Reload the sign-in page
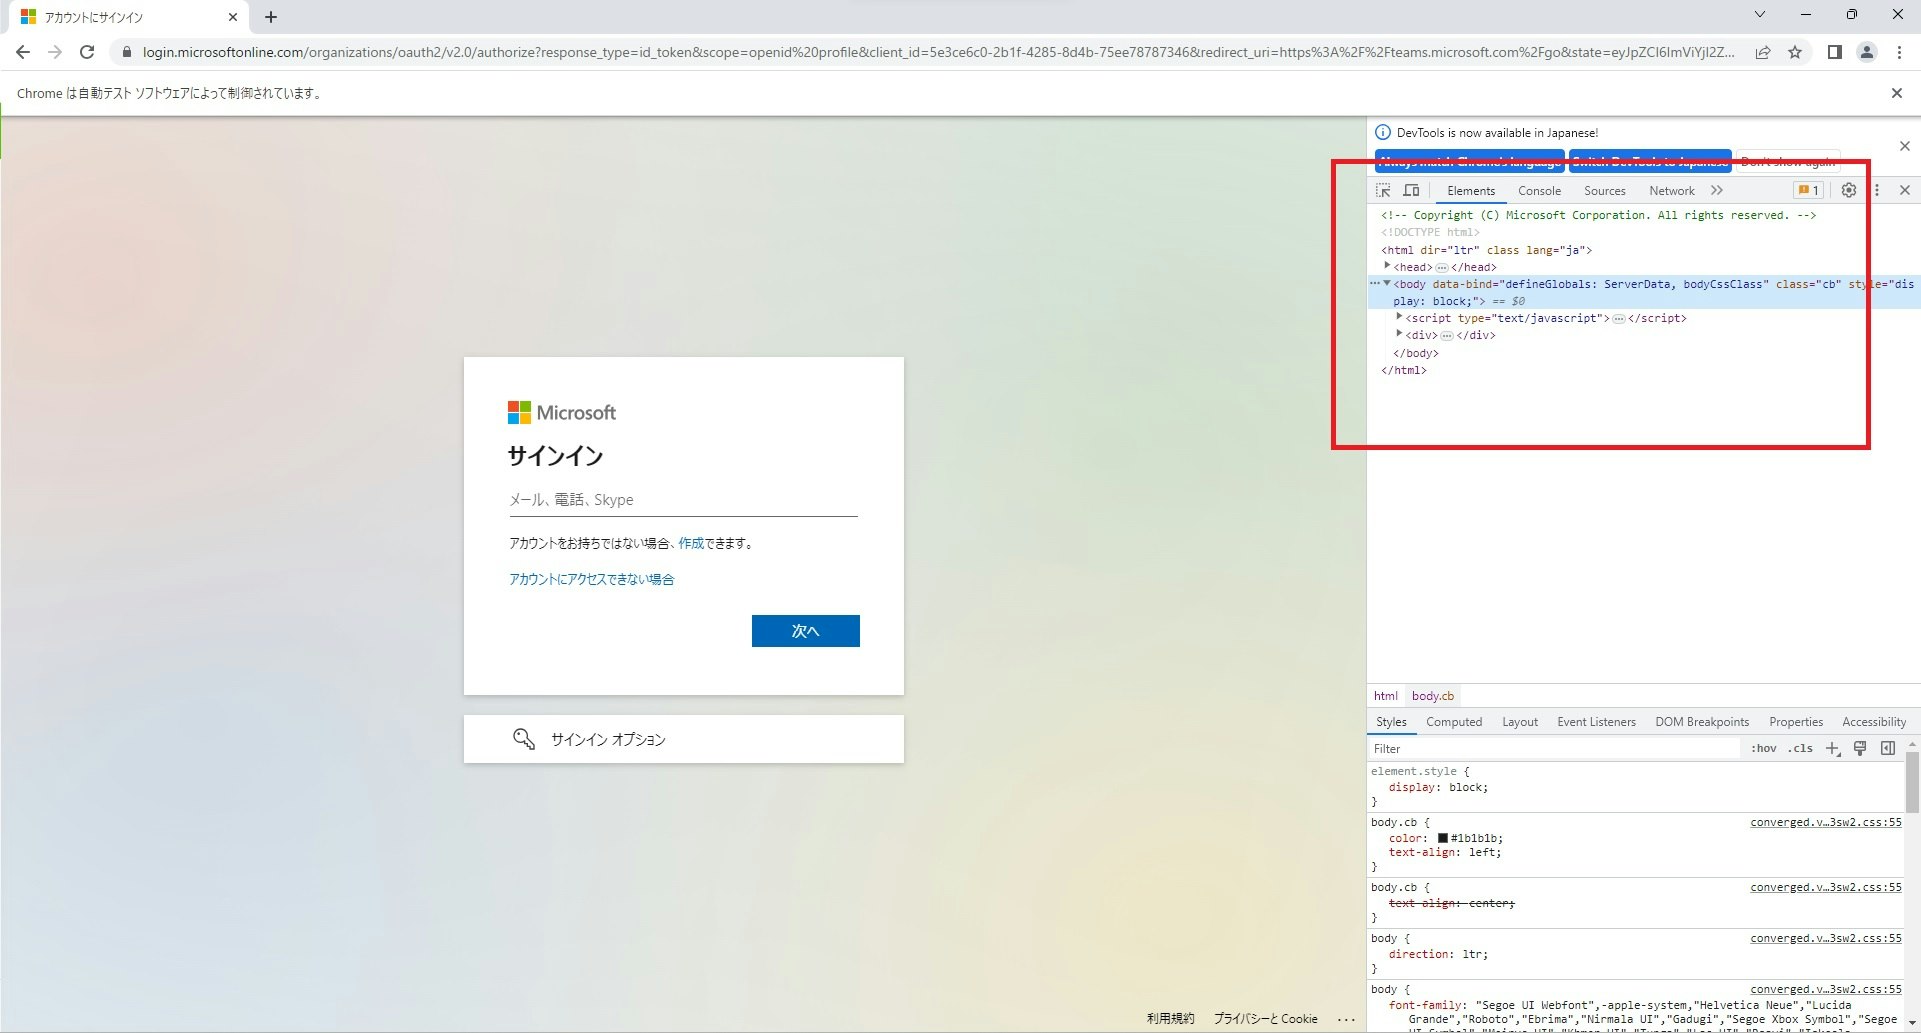Viewport: 1921px width, 1033px height. pos(87,52)
